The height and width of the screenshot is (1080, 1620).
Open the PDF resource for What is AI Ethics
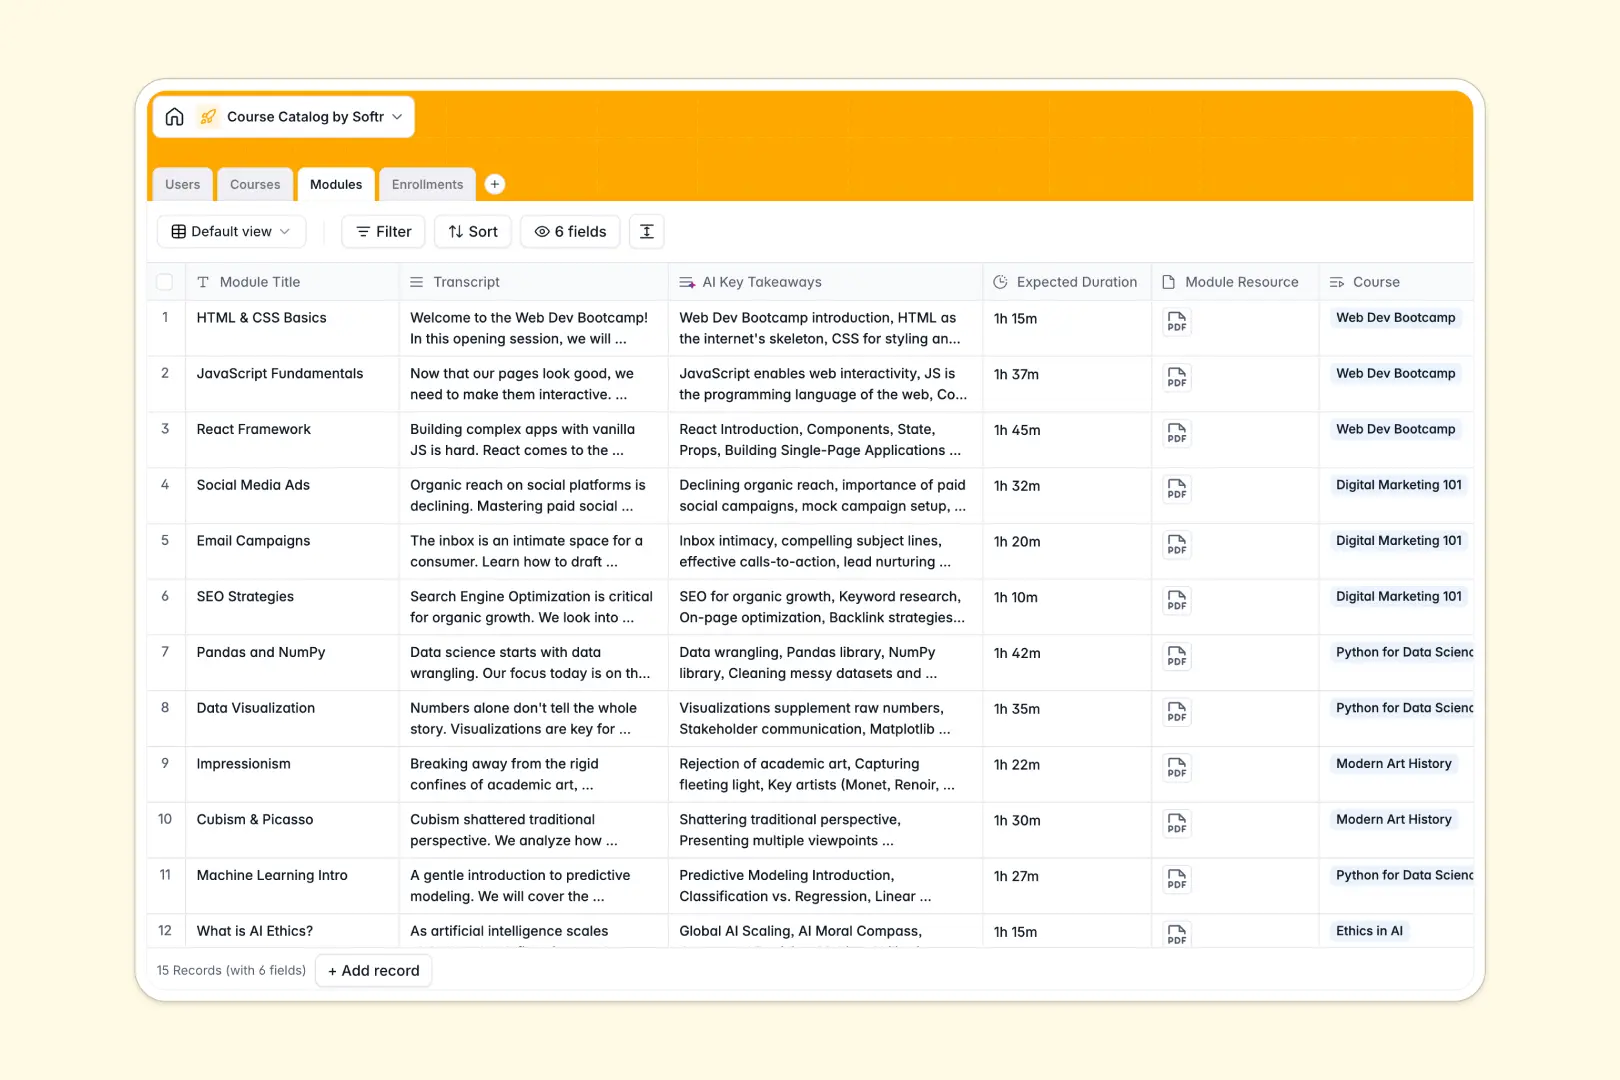pos(1176,934)
